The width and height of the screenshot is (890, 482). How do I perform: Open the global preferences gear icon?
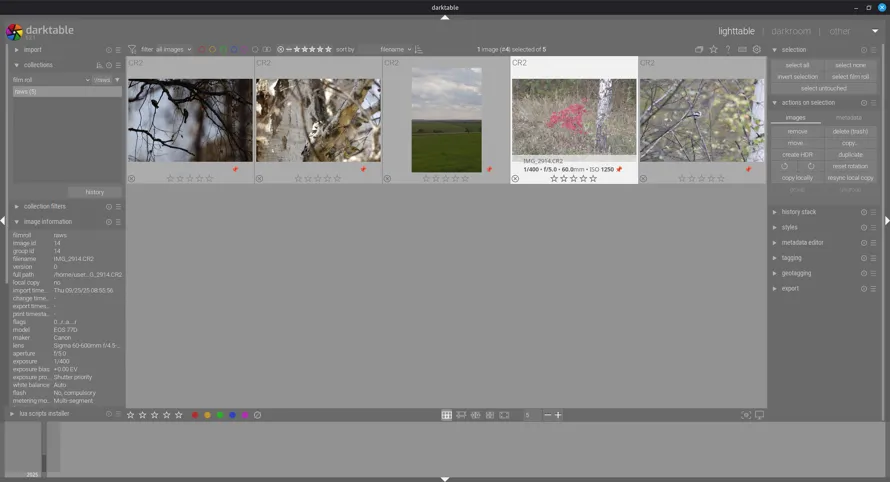click(757, 49)
